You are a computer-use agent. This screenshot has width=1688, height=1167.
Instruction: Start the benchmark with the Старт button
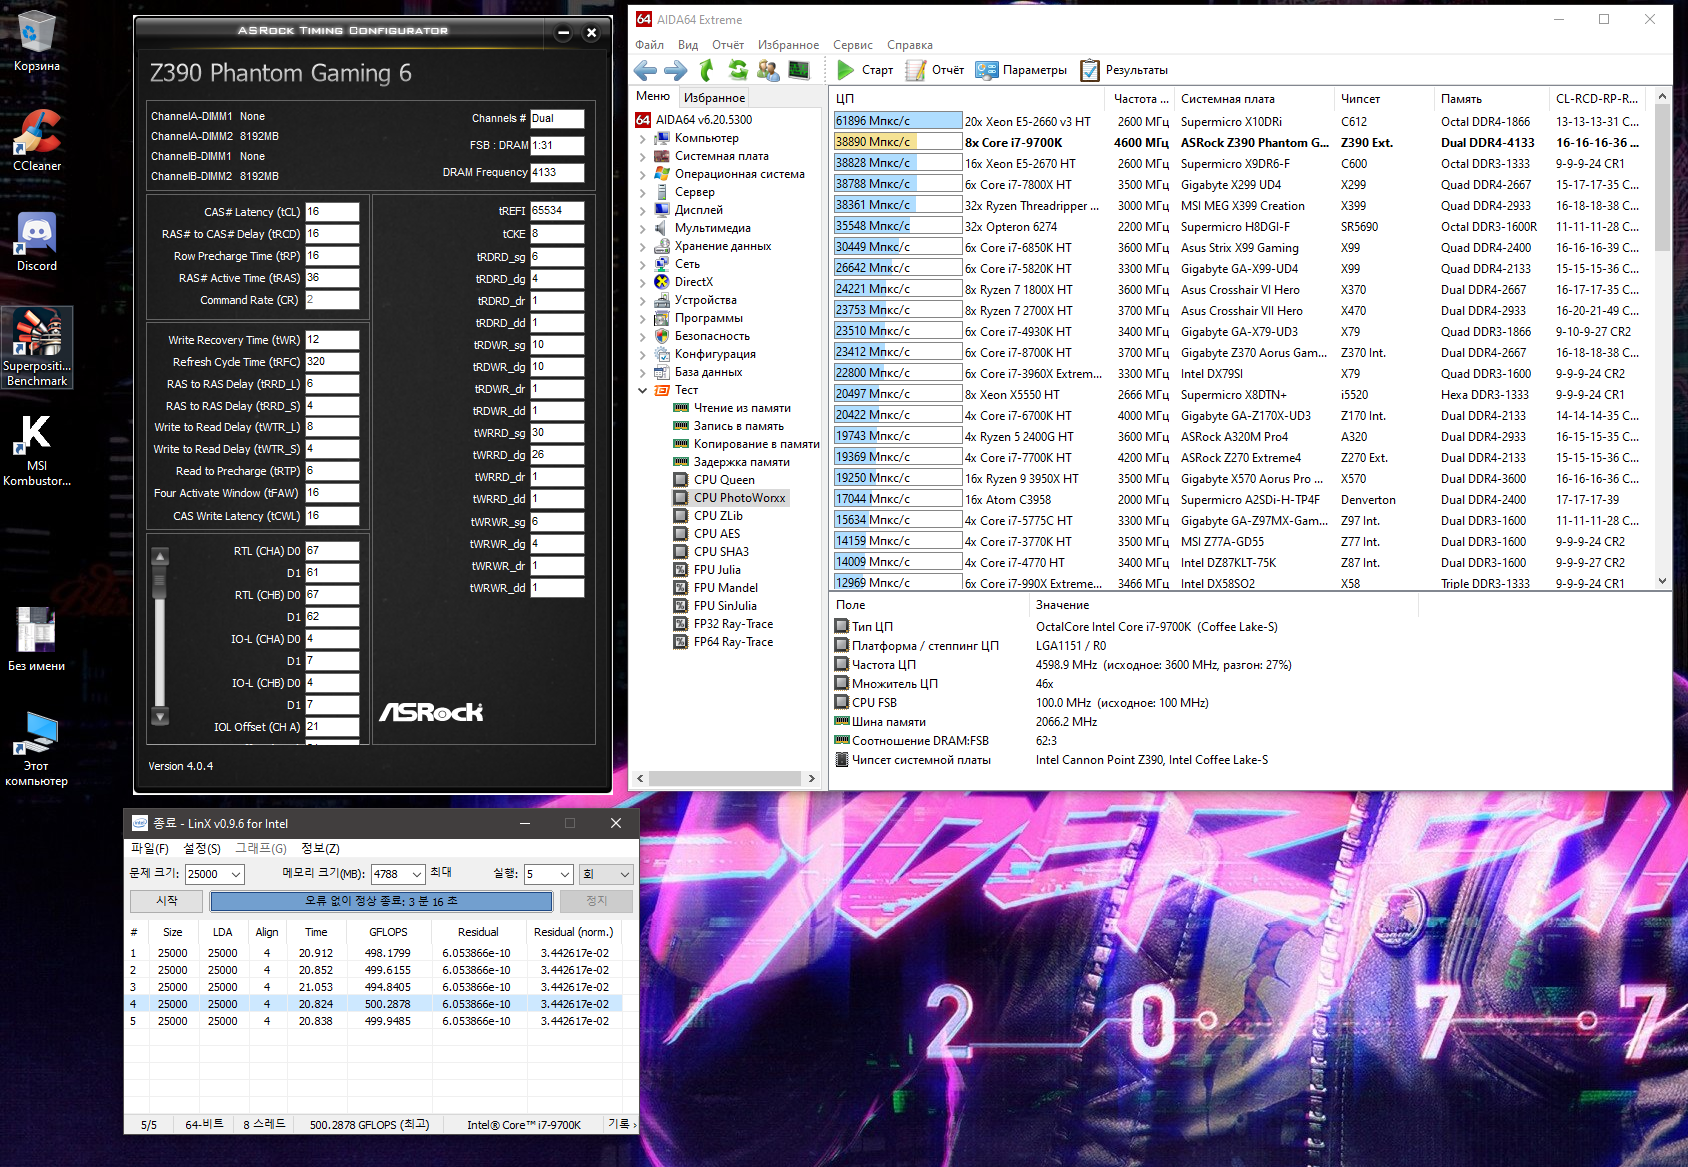[865, 70]
